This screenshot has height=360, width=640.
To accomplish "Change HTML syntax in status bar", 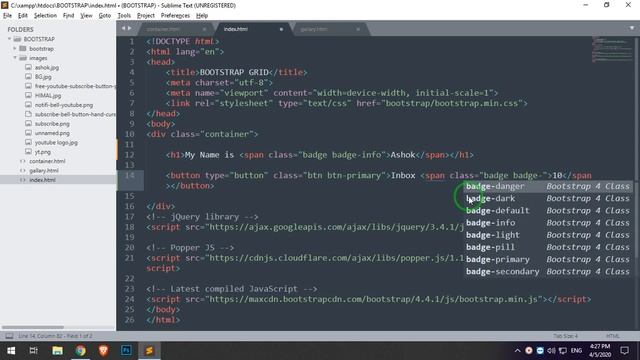I will (x=613, y=336).
